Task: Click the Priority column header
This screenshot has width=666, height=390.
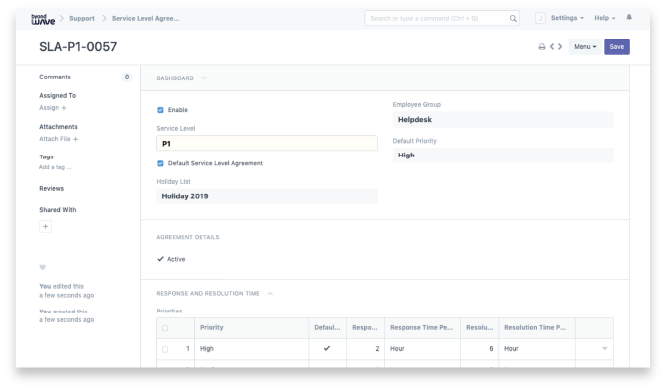Action: 251,328
